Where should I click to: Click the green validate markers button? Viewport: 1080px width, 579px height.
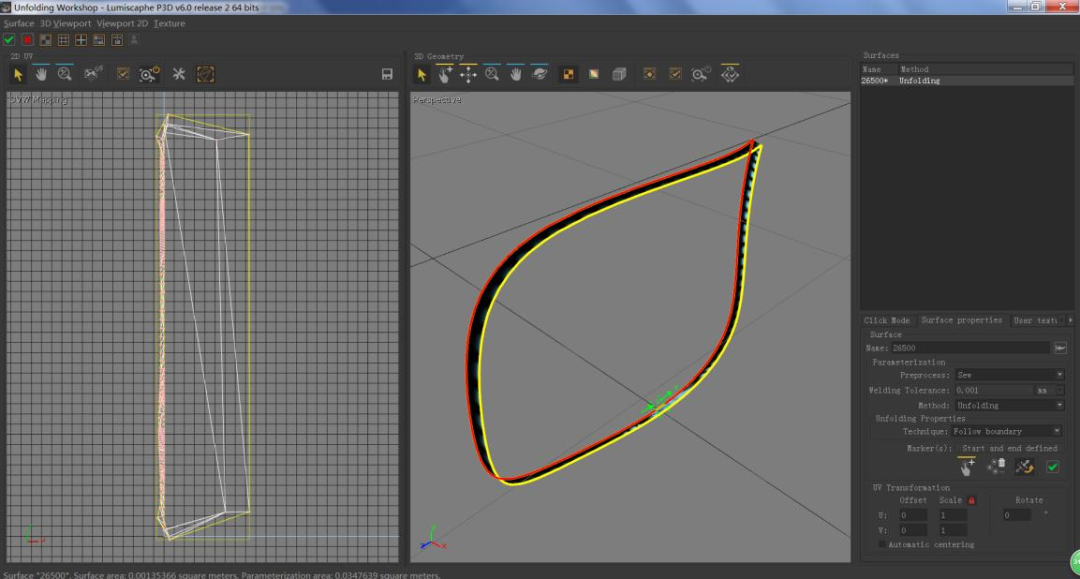(x=1052, y=467)
